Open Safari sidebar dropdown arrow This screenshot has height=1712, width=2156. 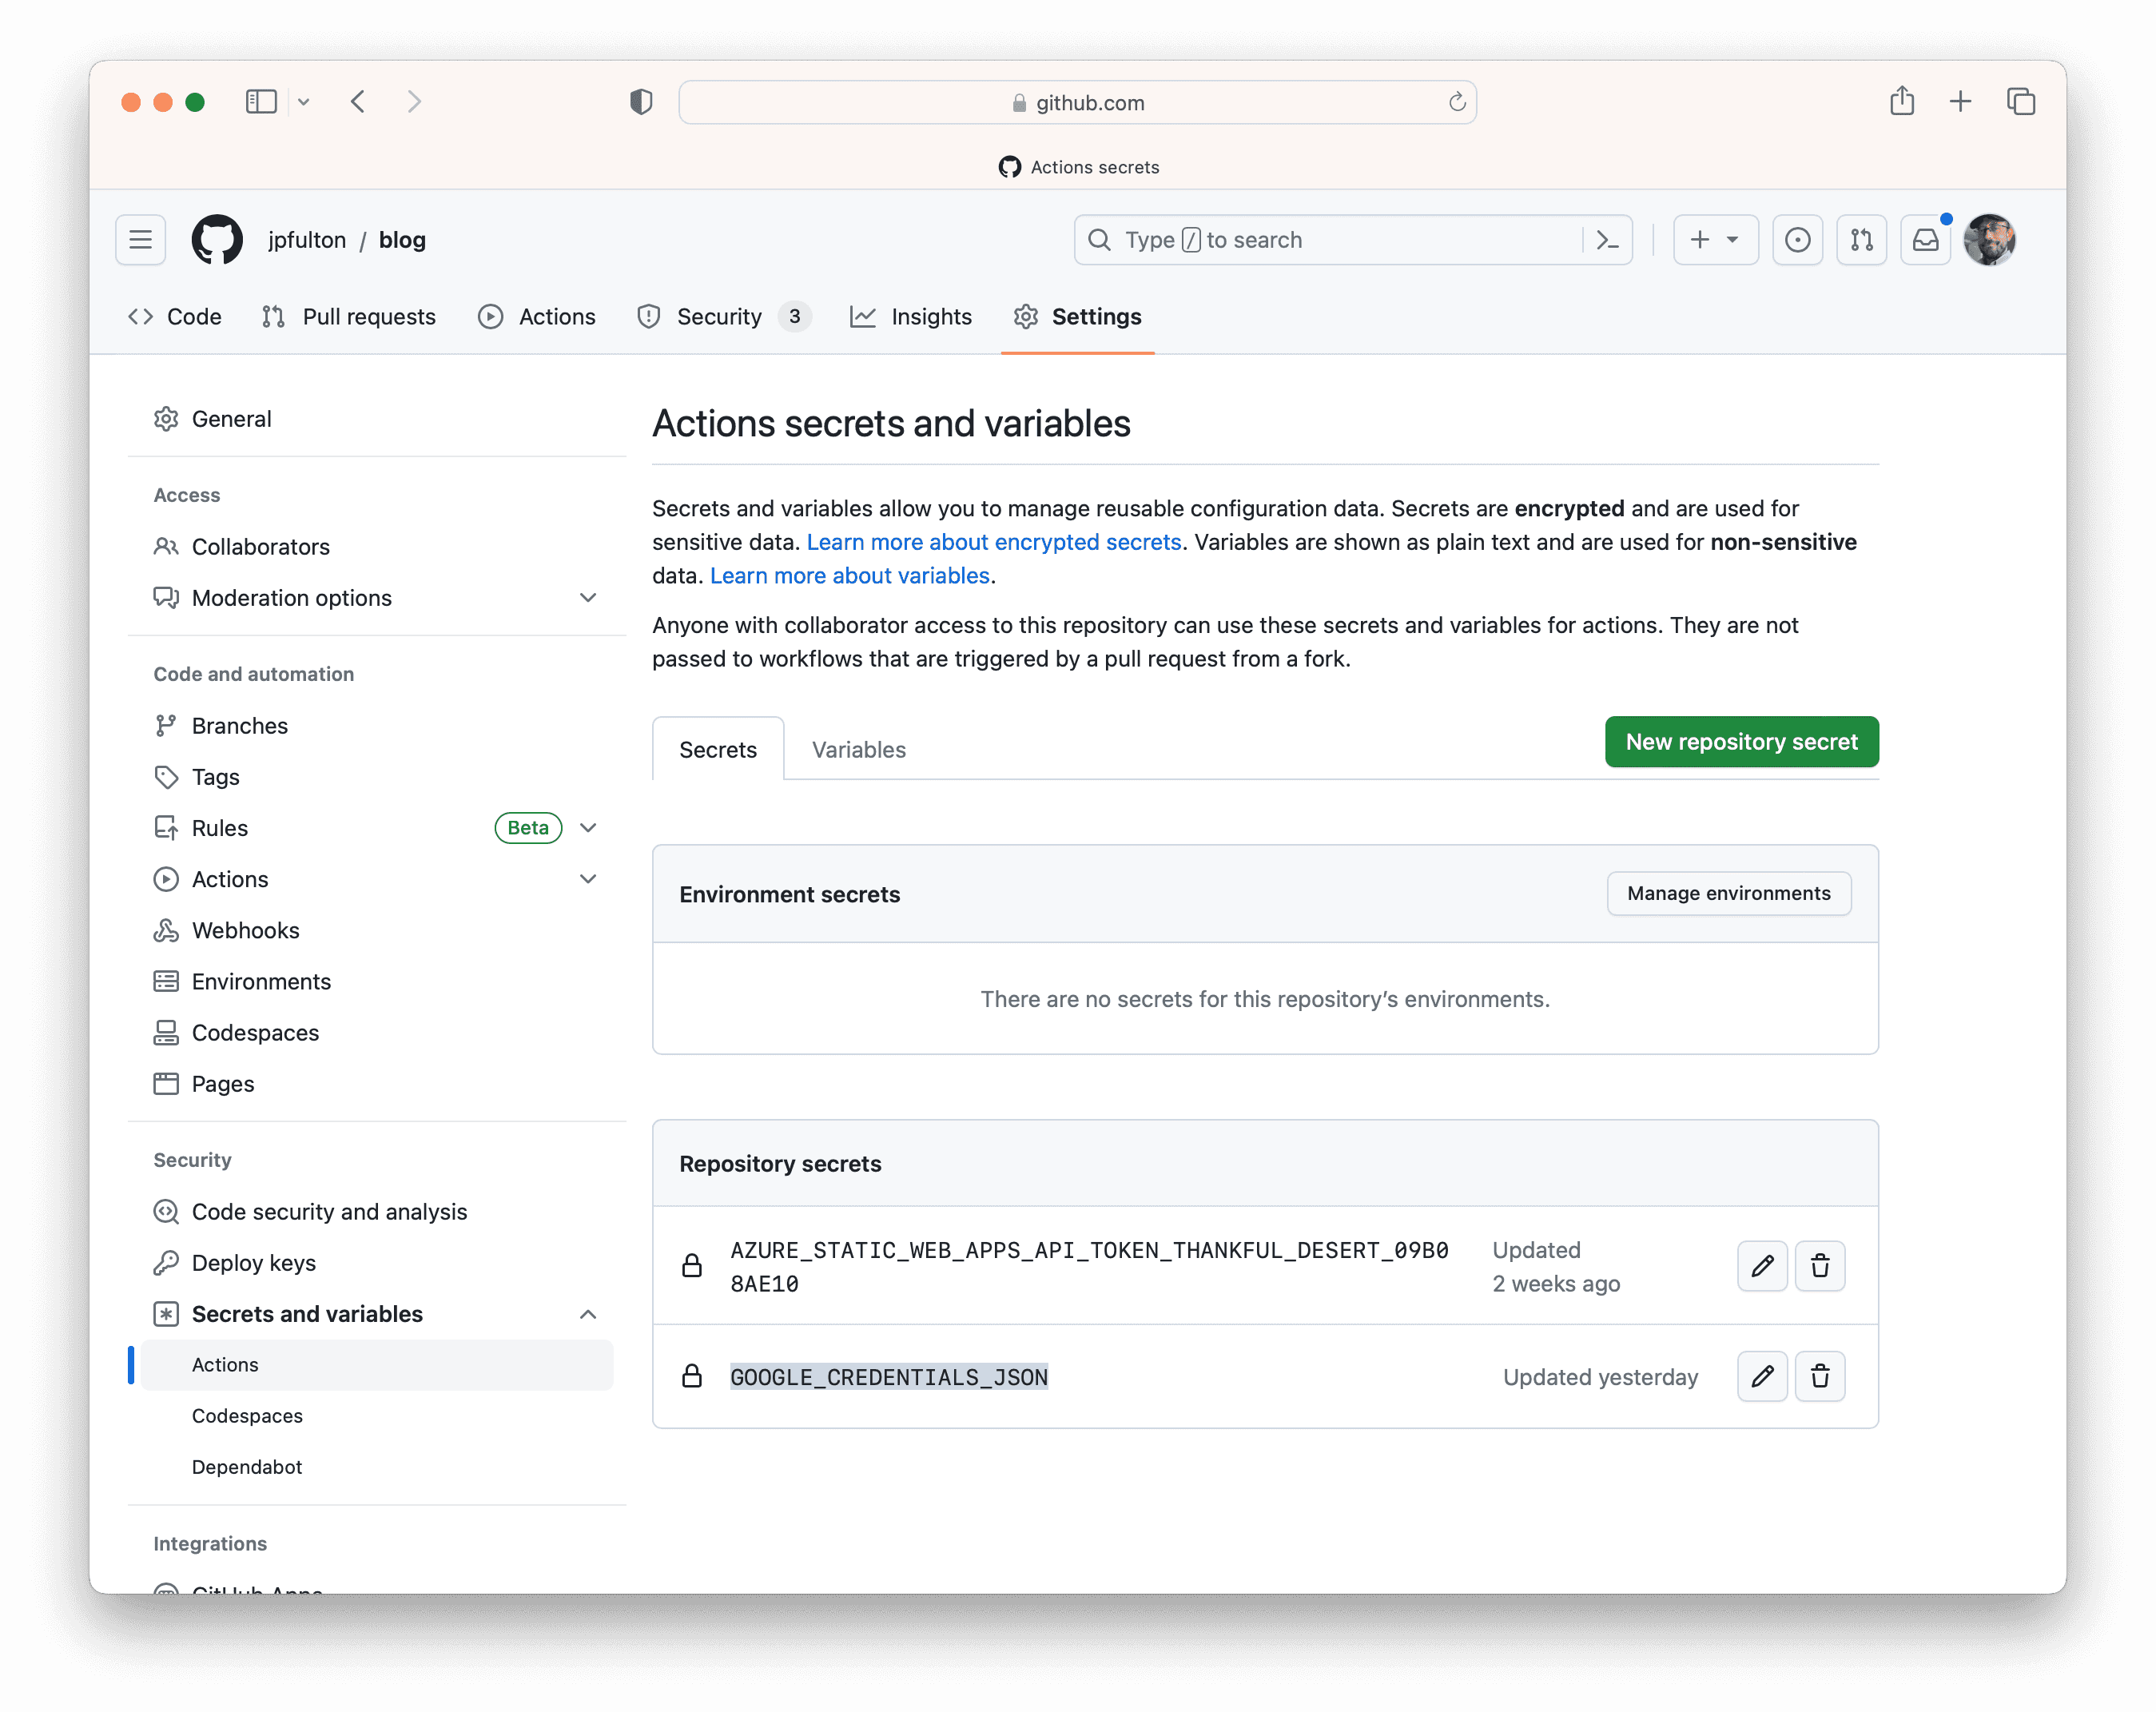pos(304,102)
